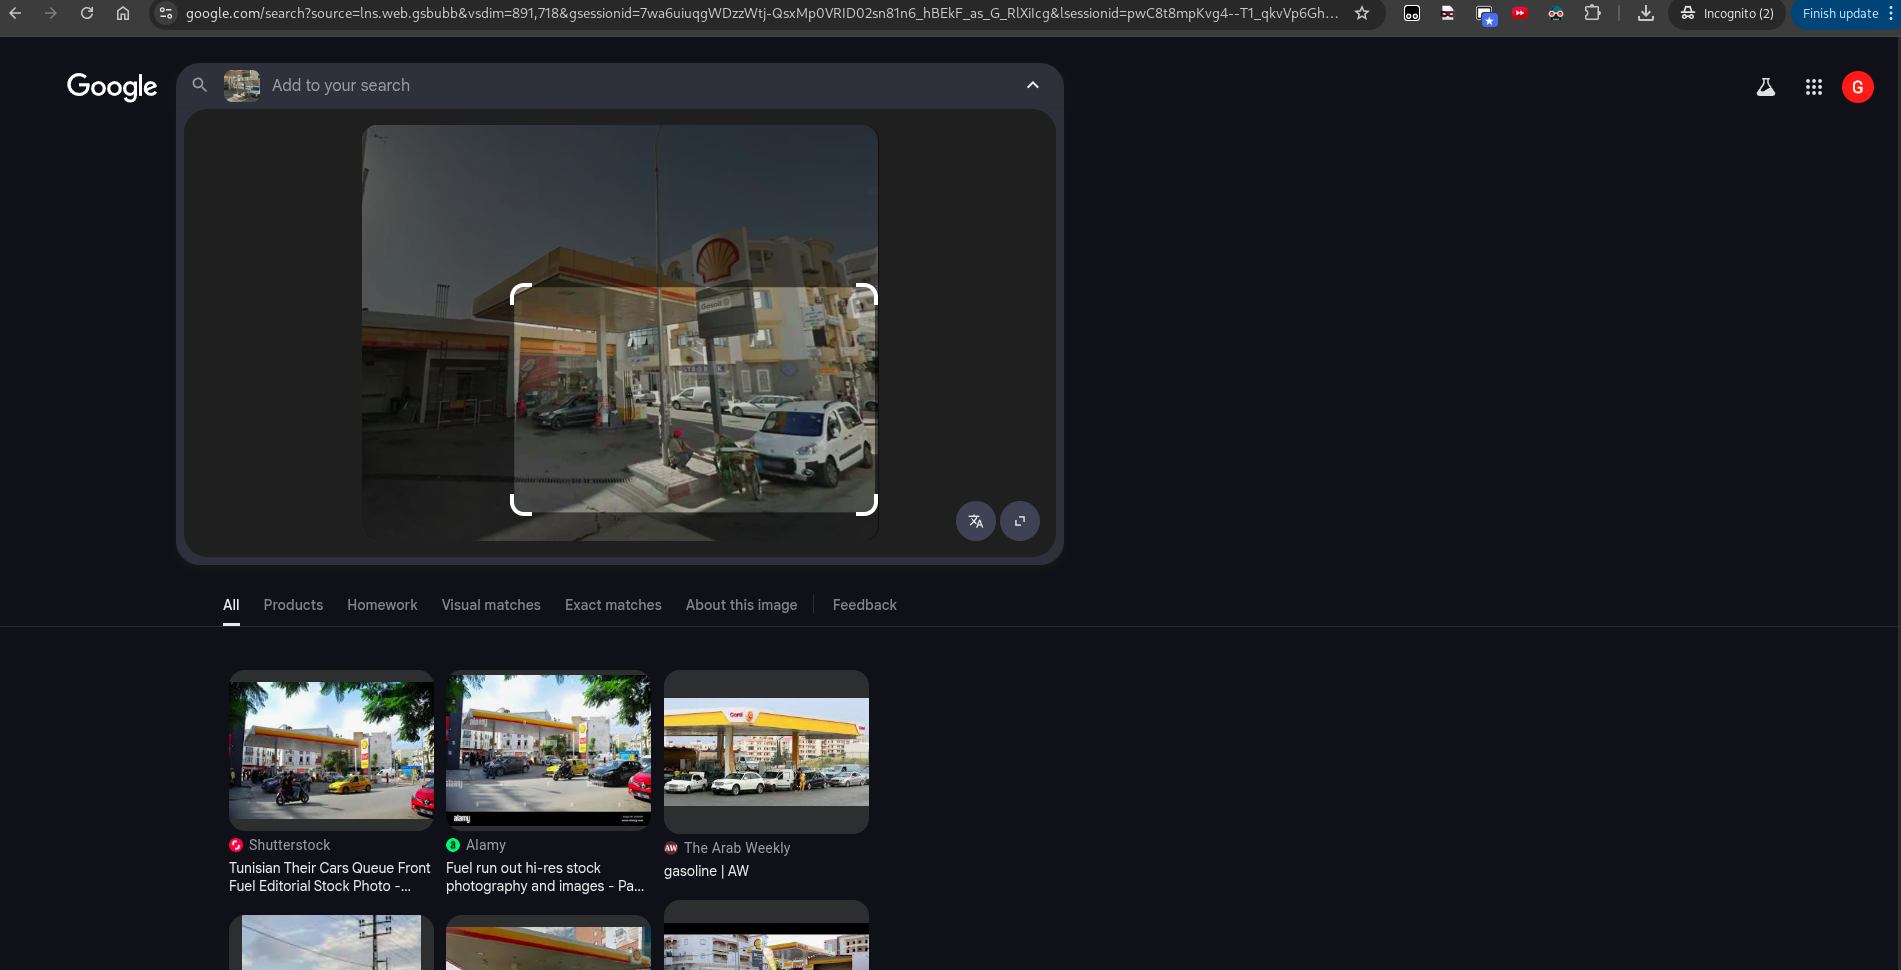Screen dimensions: 1901x970
Task: Click the translate text icon on image
Action: point(975,521)
